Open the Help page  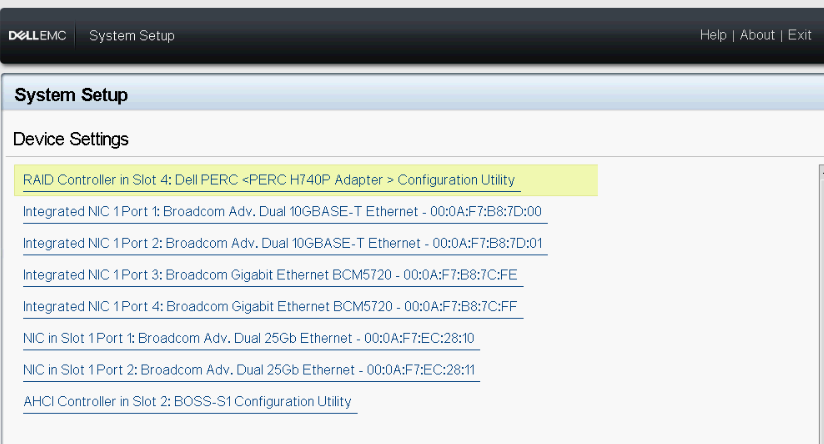click(x=713, y=35)
